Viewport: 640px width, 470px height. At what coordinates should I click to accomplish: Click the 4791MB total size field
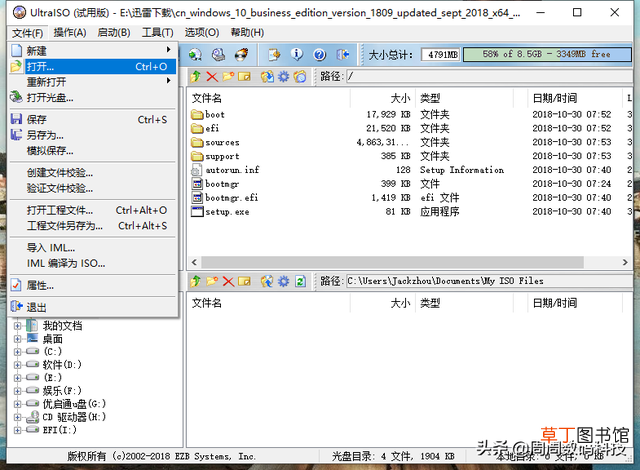pos(441,54)
